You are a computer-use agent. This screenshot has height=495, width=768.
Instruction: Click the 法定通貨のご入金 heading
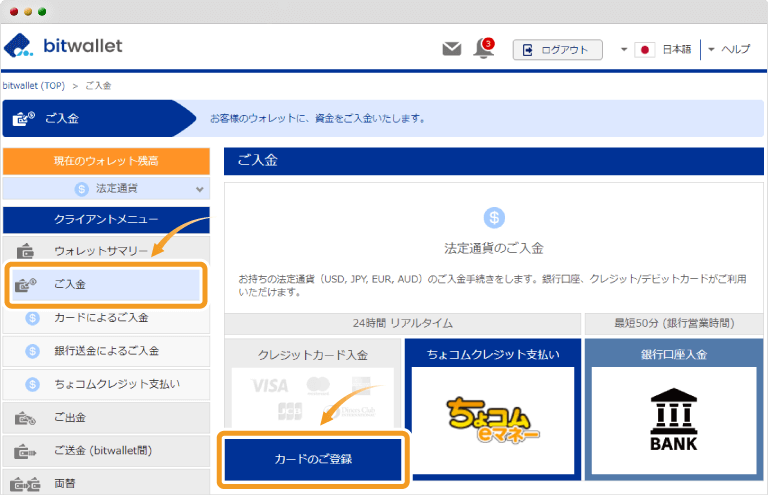[x=494, y=248]
